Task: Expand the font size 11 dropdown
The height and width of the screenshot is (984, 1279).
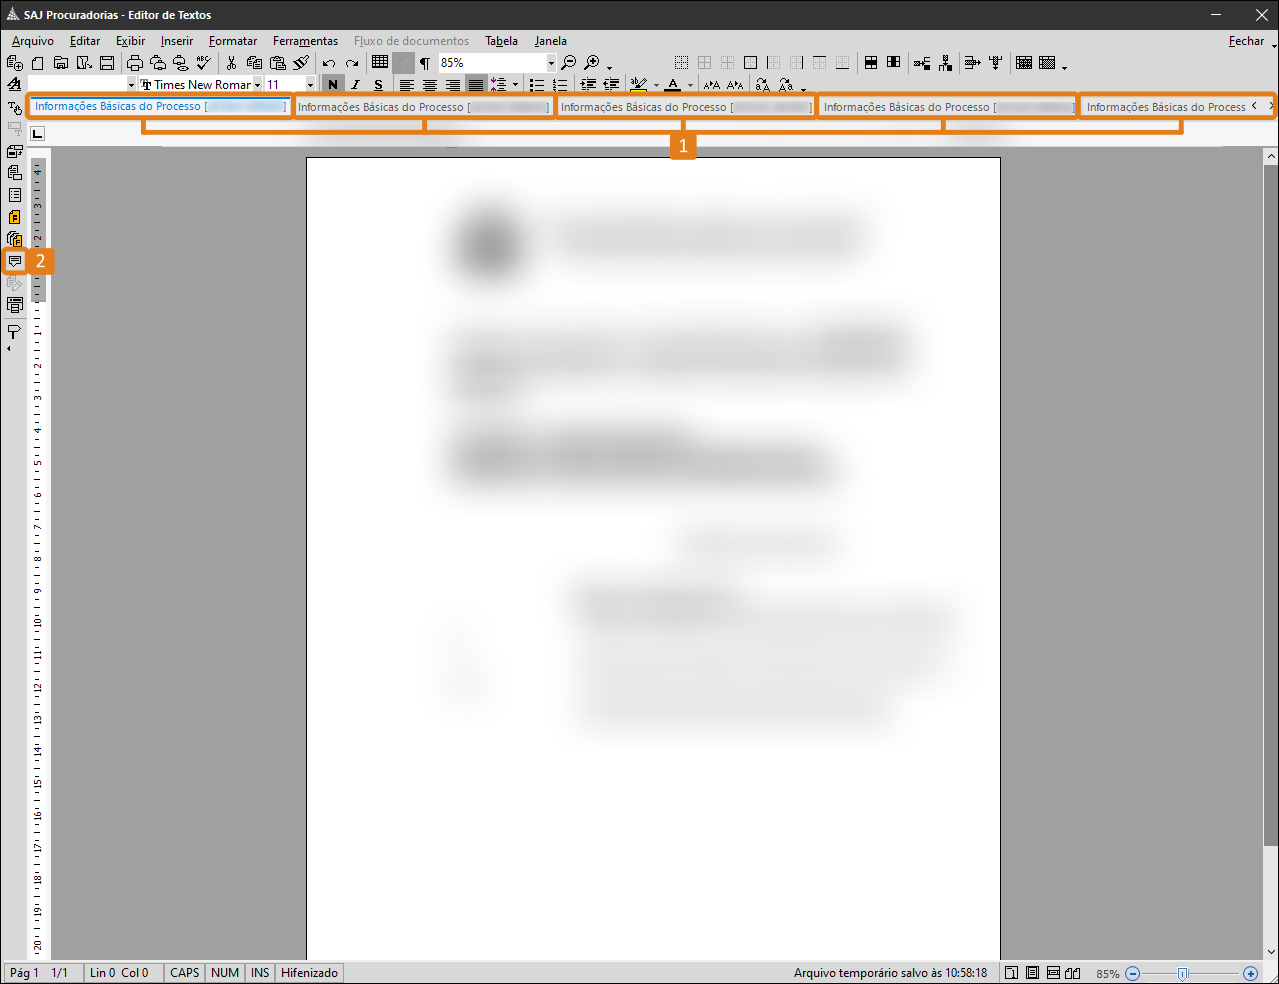Action: [x=310, y=85]
